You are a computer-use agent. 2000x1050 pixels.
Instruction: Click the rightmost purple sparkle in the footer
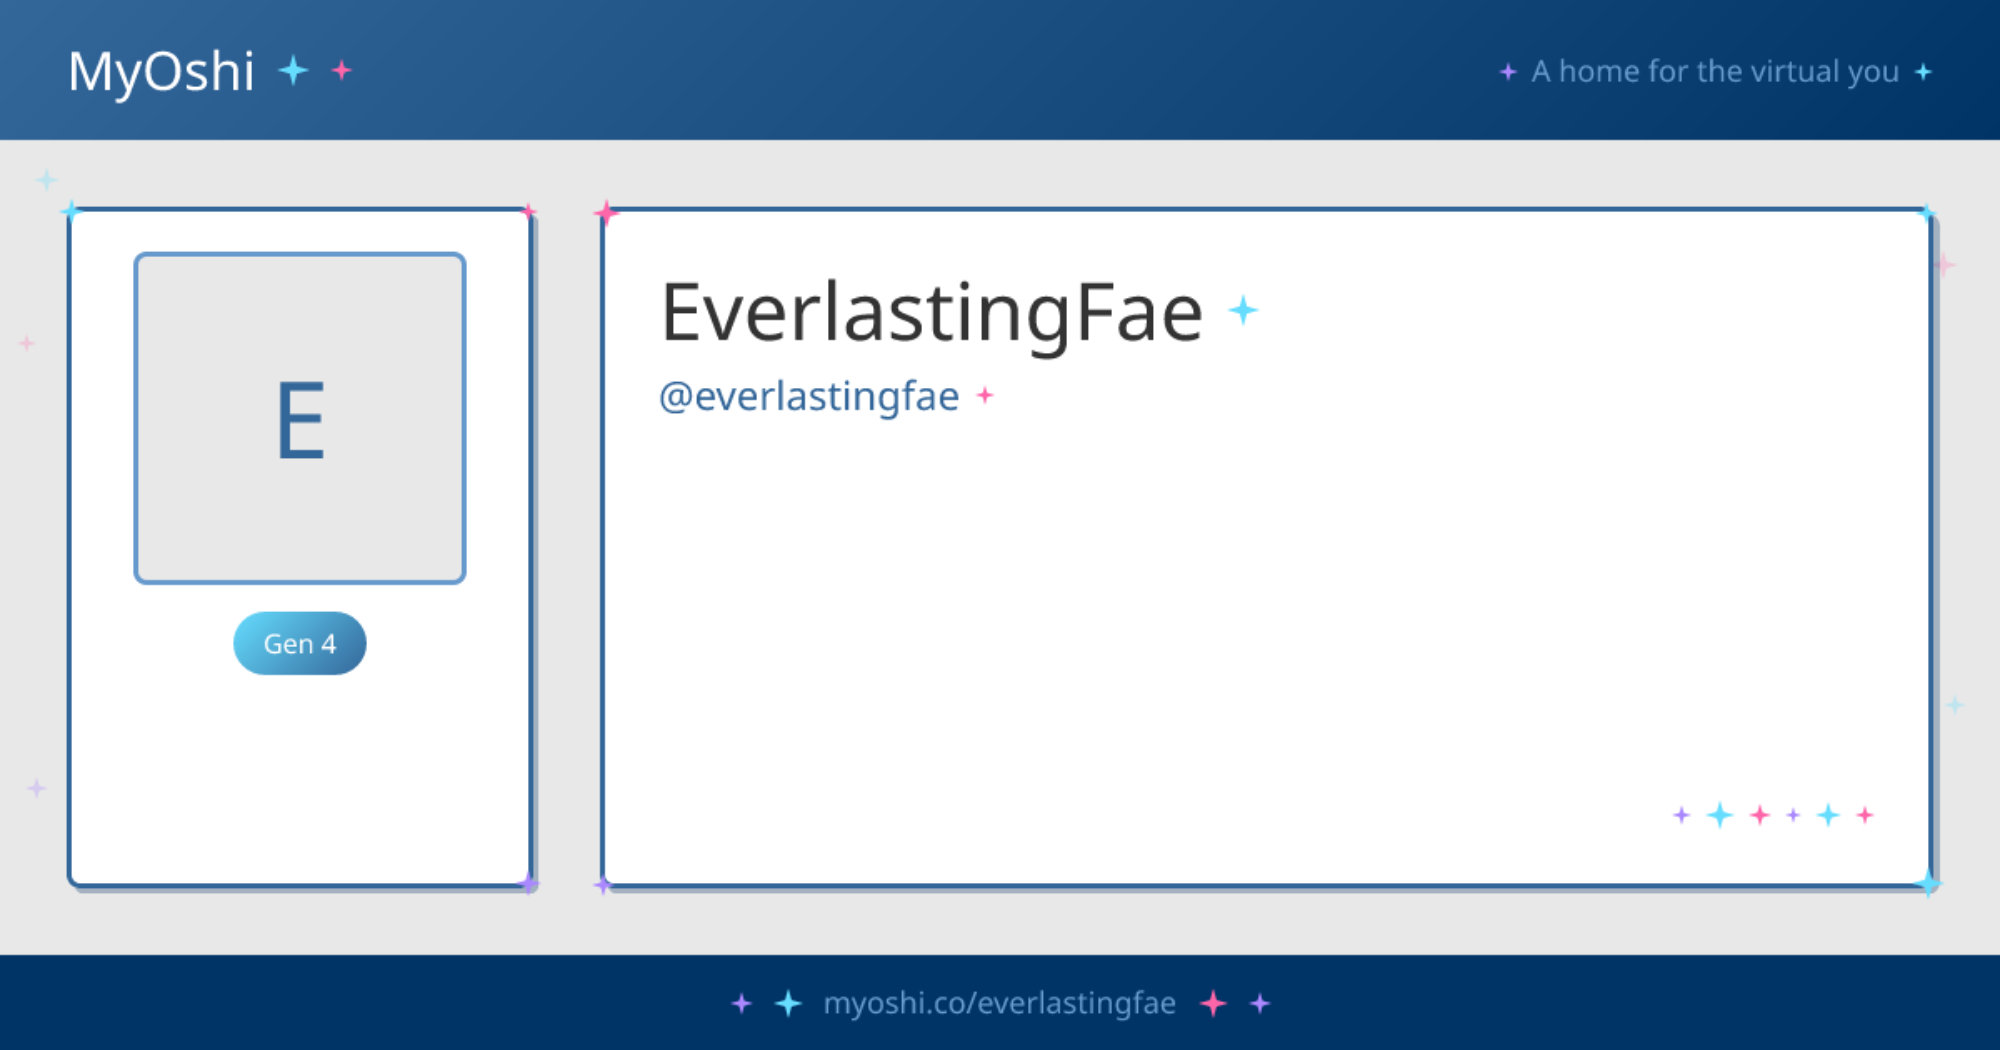[x=1260, y=1003]
